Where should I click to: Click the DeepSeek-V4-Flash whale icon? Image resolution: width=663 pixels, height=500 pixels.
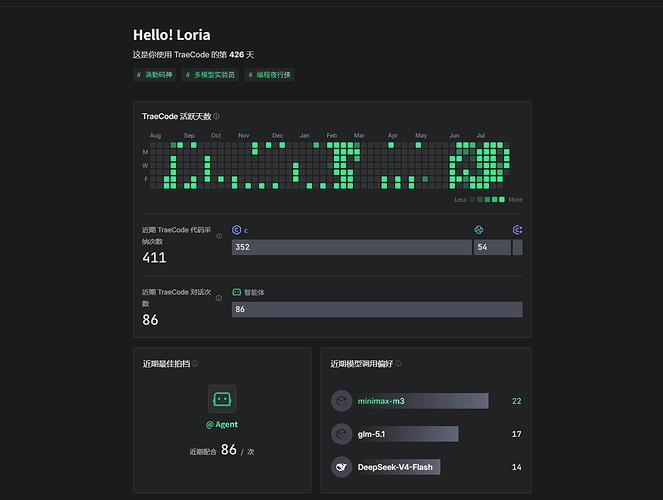click(x=342, y=467)
